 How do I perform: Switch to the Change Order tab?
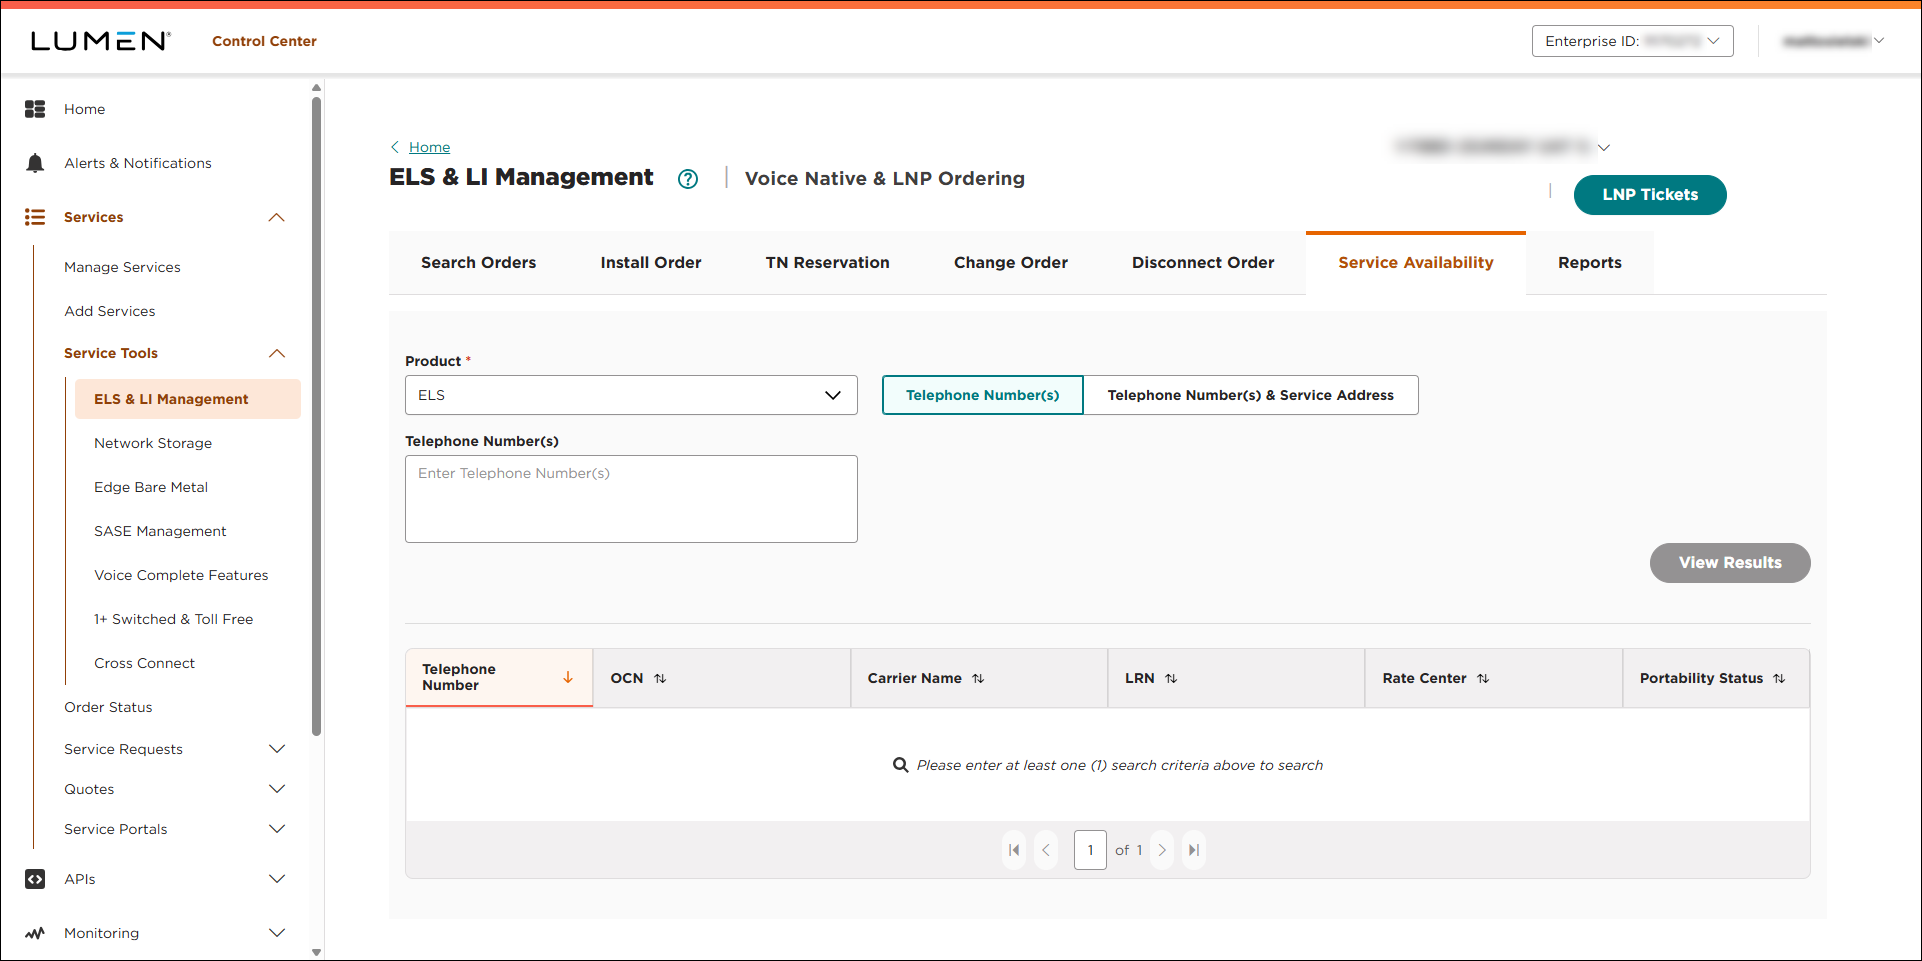[1010, 262]
